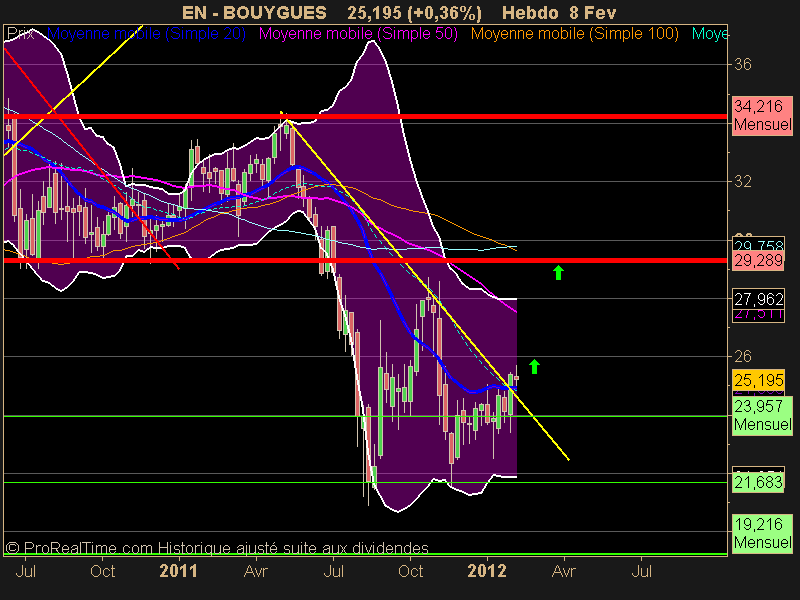The height and width of the screenshot is (600, 800).
Task: Click the '25,195 (+0,36%)' quote in the title
Action: pyautogui.click(x=414, y=13)
